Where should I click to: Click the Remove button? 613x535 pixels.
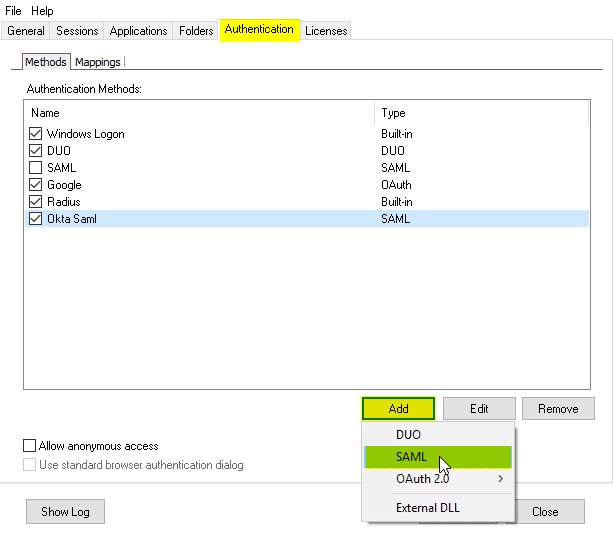point(558,409)
